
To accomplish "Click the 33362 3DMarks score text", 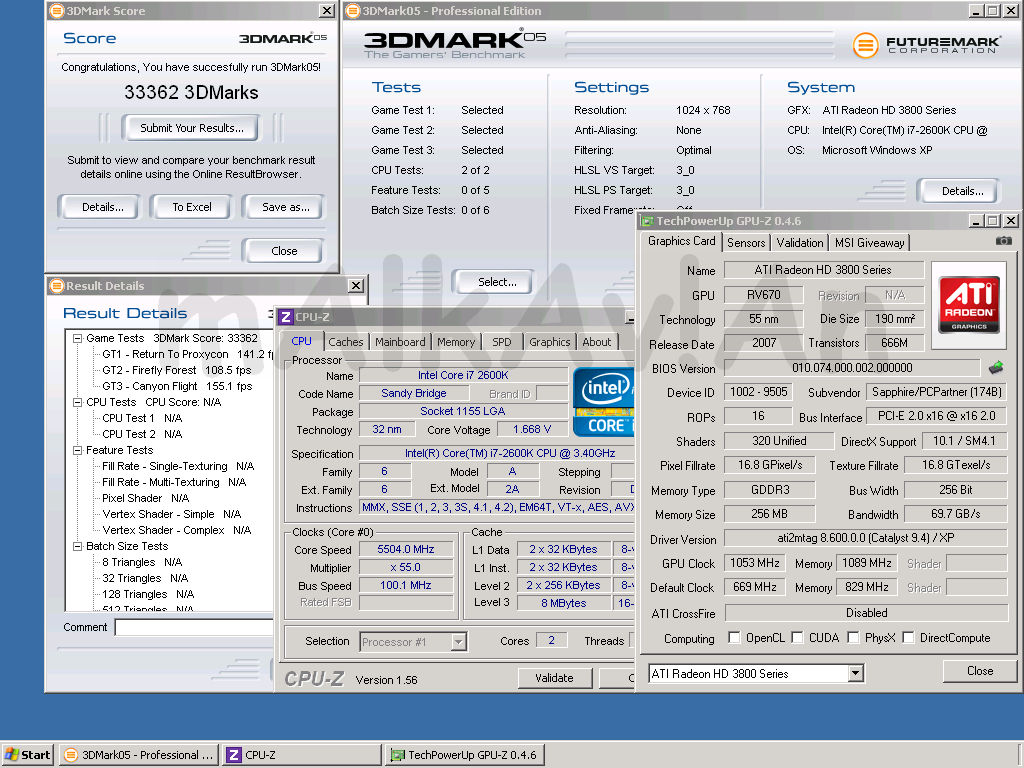I will pyautogui.click(x=191, y=93).
